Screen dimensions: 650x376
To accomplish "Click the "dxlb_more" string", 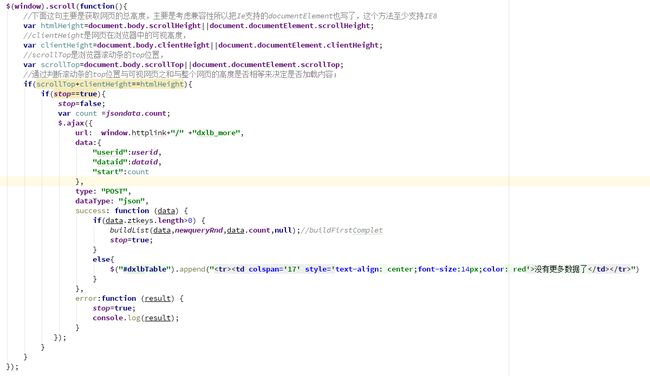I will coord(216,133).
